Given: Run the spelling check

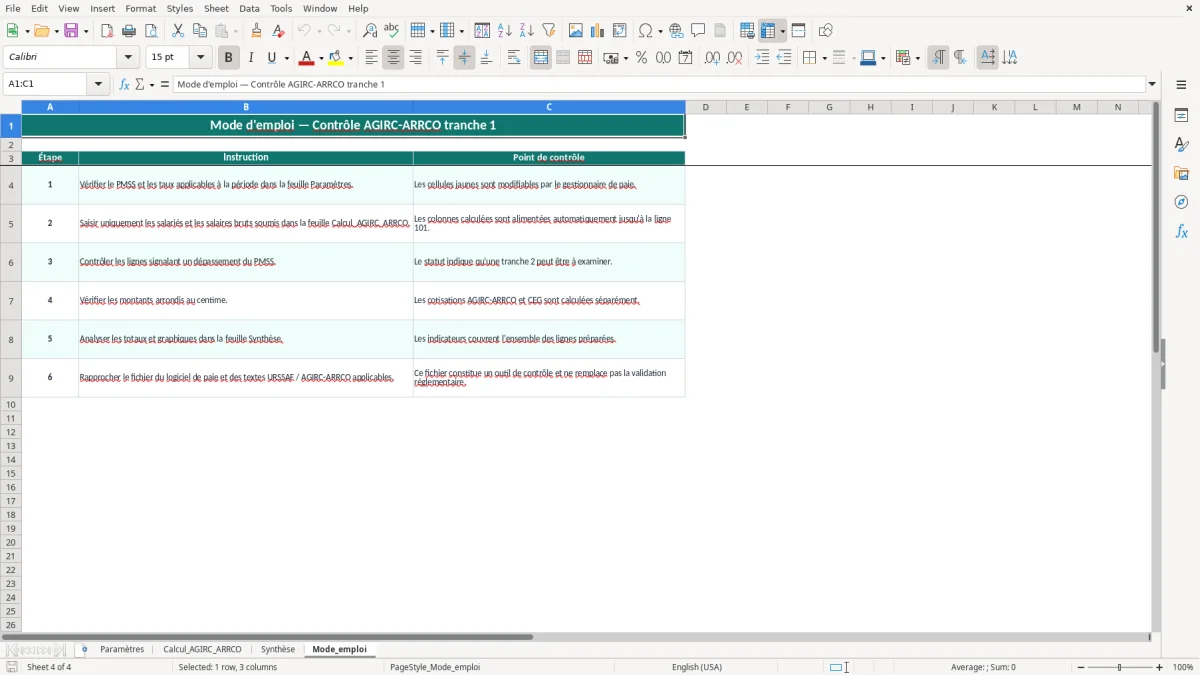Looking at the screenshot, I should coord(392,31).
